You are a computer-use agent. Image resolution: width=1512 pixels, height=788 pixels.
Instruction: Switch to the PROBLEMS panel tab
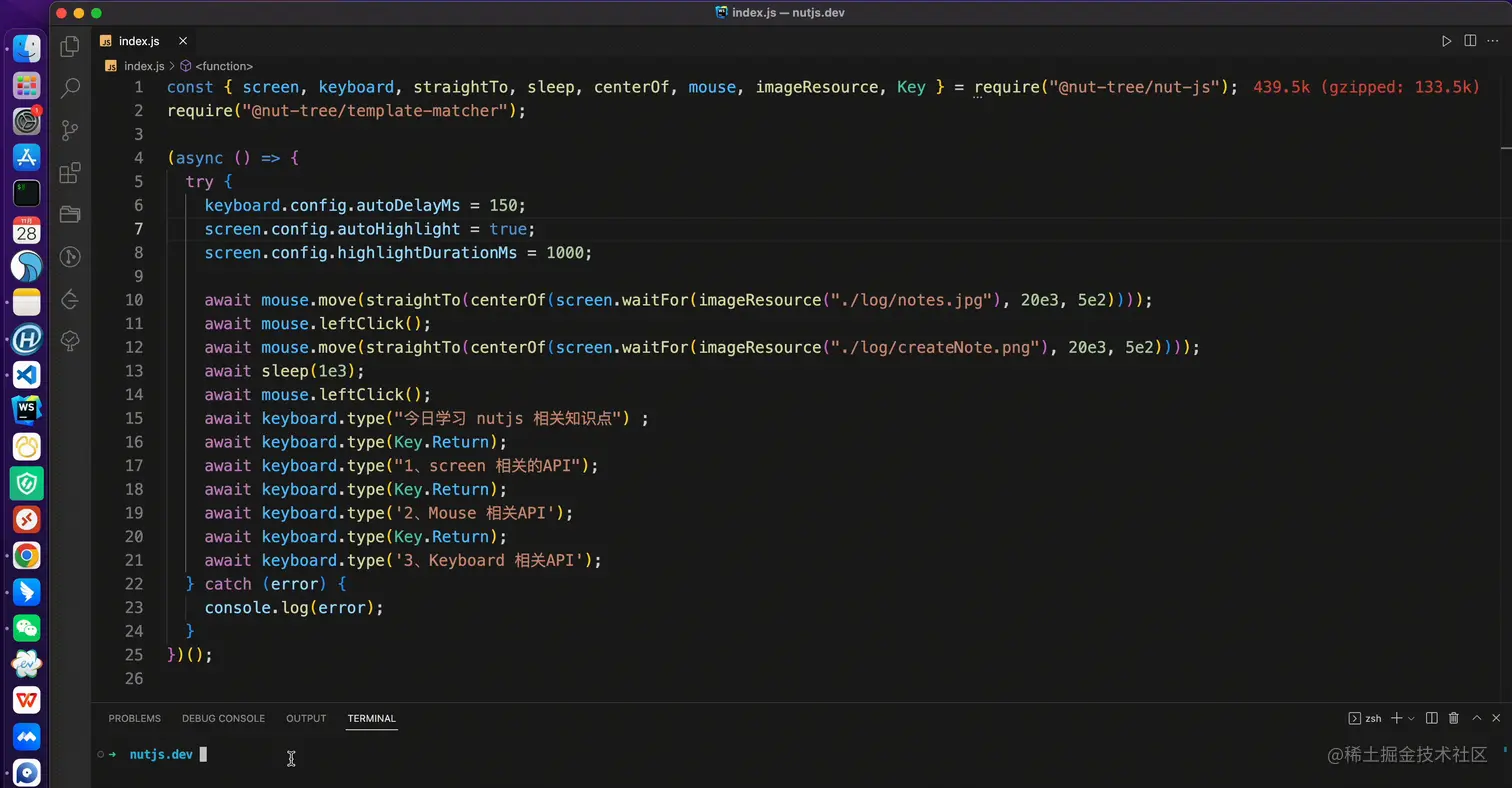[x=135, y=718]
